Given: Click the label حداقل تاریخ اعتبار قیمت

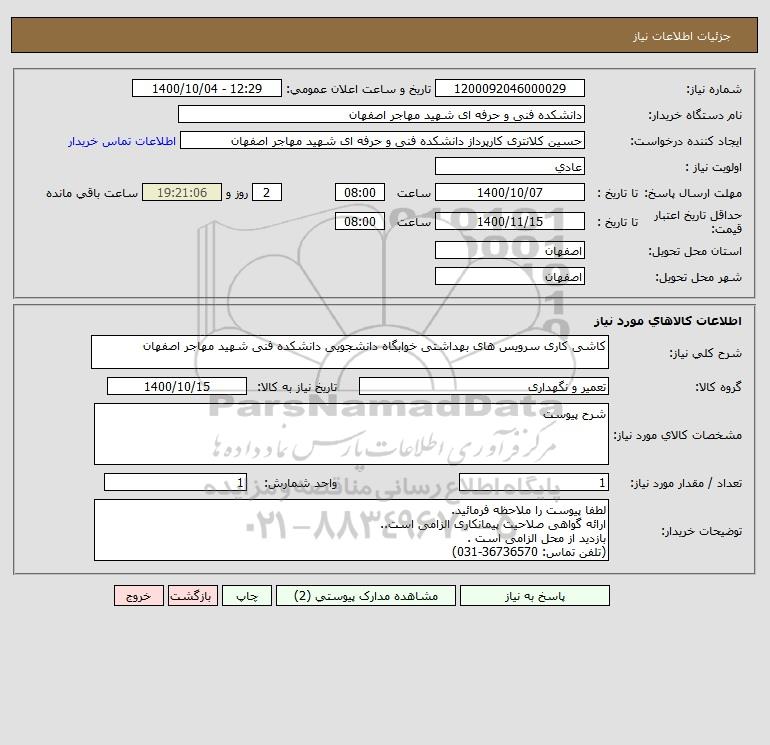Looking at the screenshot, I should pyautogui.click(x=697, y=222).
